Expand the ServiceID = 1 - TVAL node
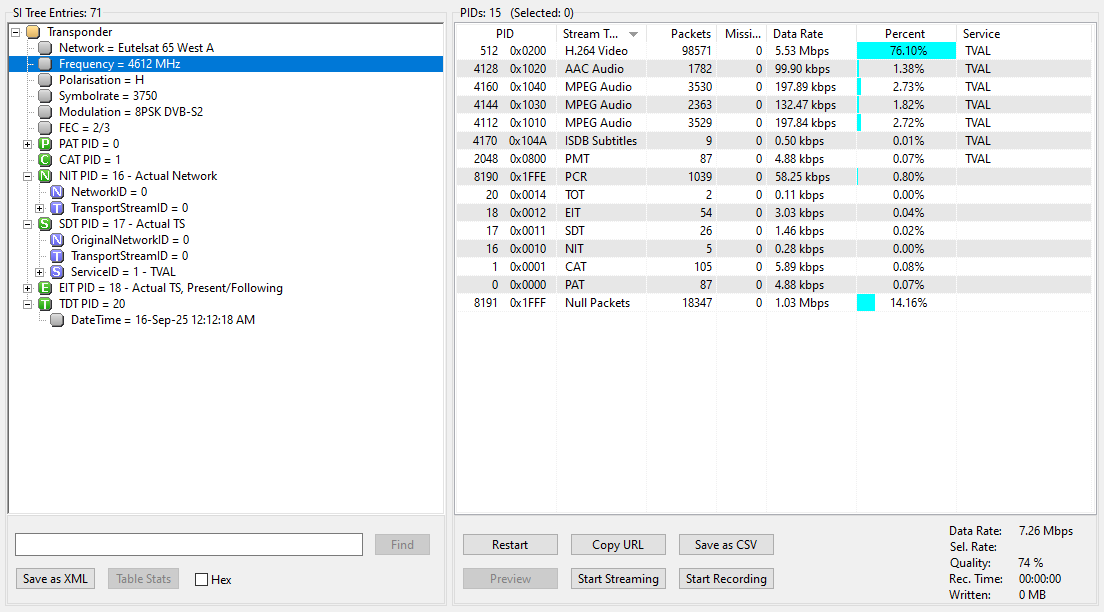The image size is (1104, 612). click(39, 272)
